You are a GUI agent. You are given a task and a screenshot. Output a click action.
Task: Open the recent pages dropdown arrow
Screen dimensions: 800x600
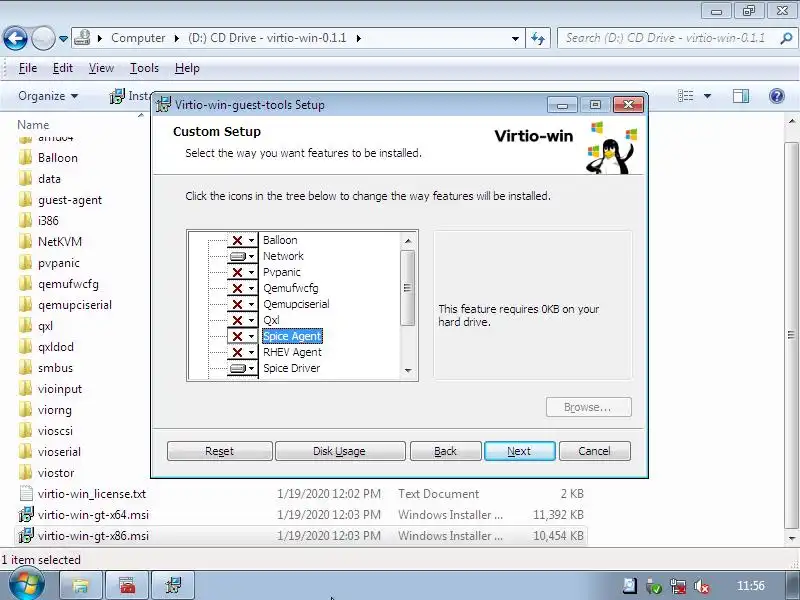[x=63, y=39]
